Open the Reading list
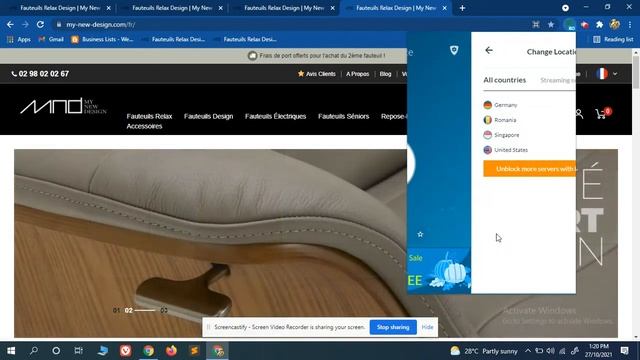The width and height of the screenshot is (640, 360). 613,39
